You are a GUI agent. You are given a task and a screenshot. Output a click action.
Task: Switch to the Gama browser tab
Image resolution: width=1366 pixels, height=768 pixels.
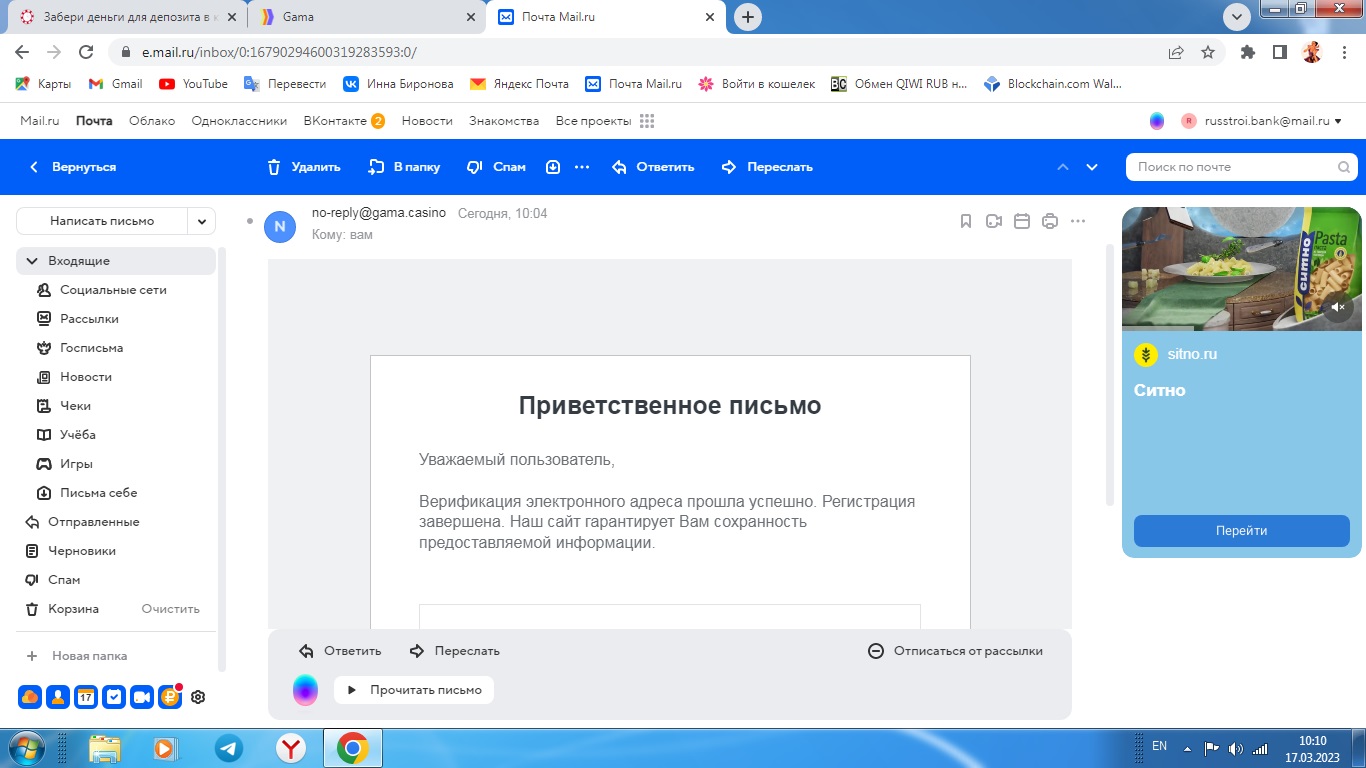pyautogui.click(x=365, y=17)
